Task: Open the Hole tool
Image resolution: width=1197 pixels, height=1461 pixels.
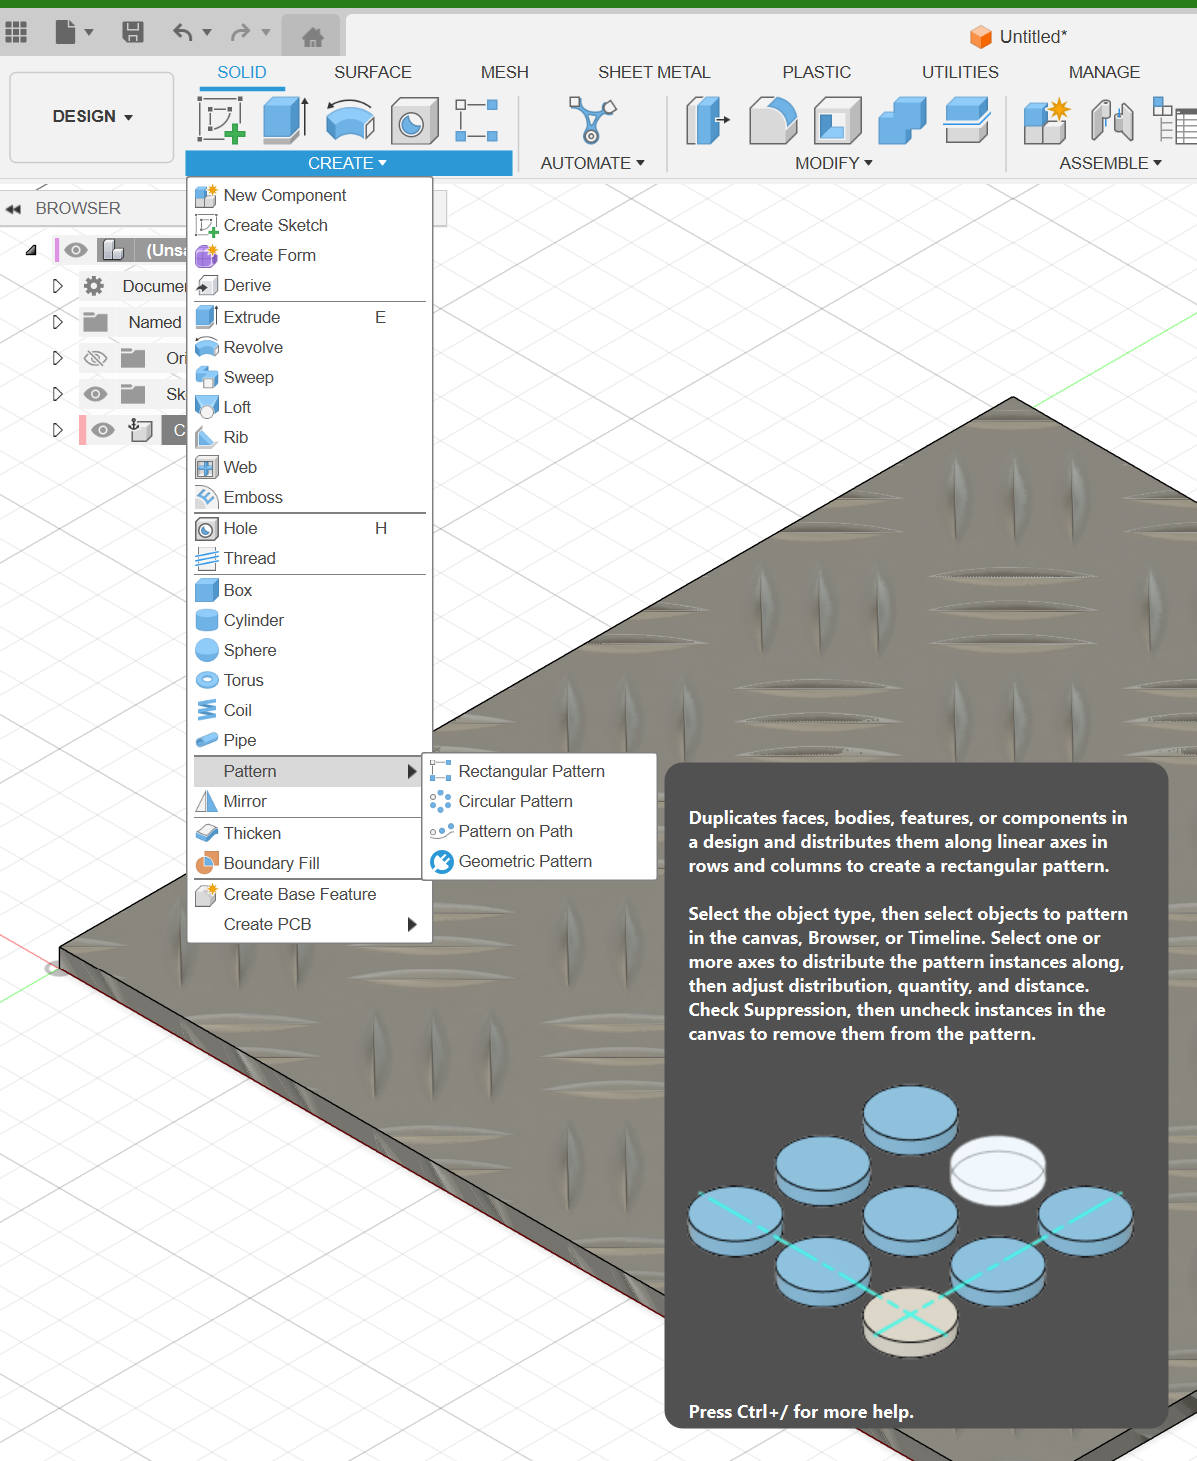Action: [x=240, y=528]
